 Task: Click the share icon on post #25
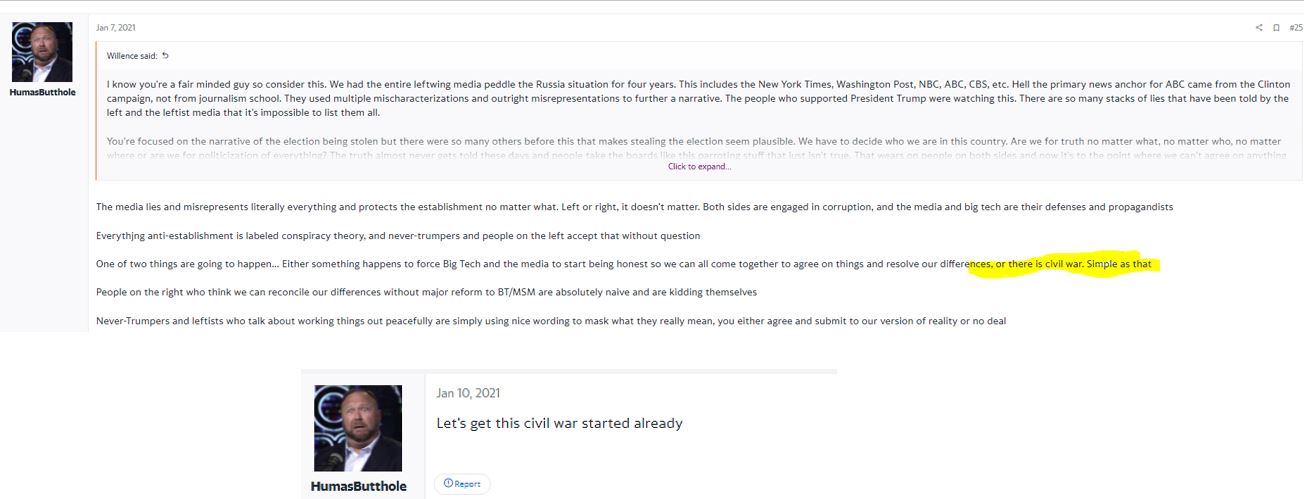point(1259,28)
